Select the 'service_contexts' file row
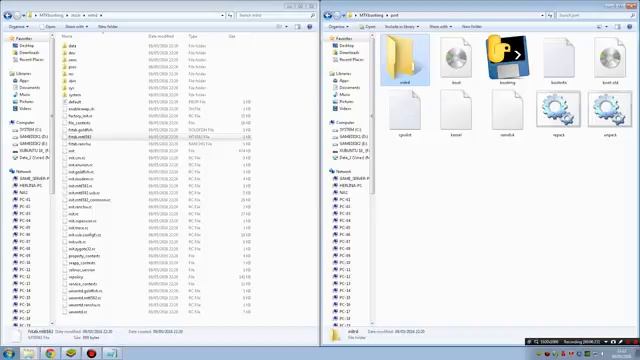Screen dimensions: 640x360 click(x=156, y=284)
